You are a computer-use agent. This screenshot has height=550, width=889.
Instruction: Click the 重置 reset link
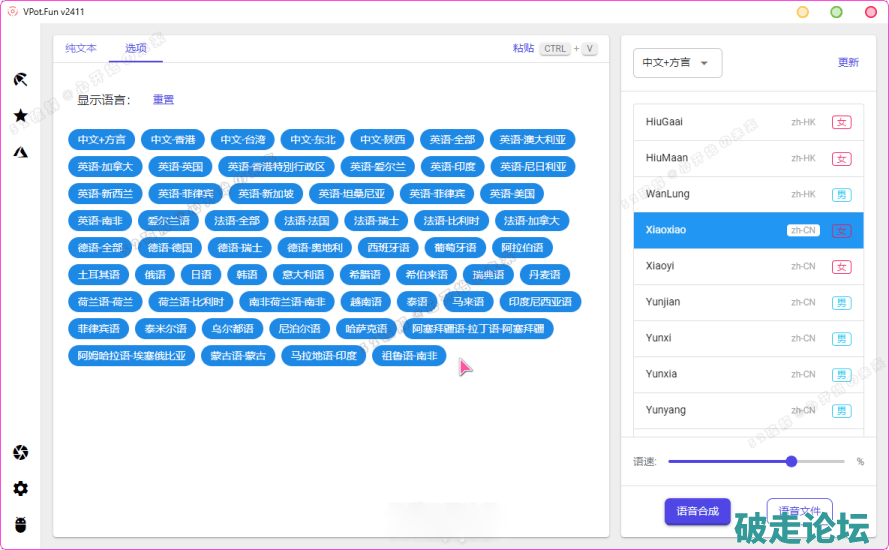(x=163, y=100)
